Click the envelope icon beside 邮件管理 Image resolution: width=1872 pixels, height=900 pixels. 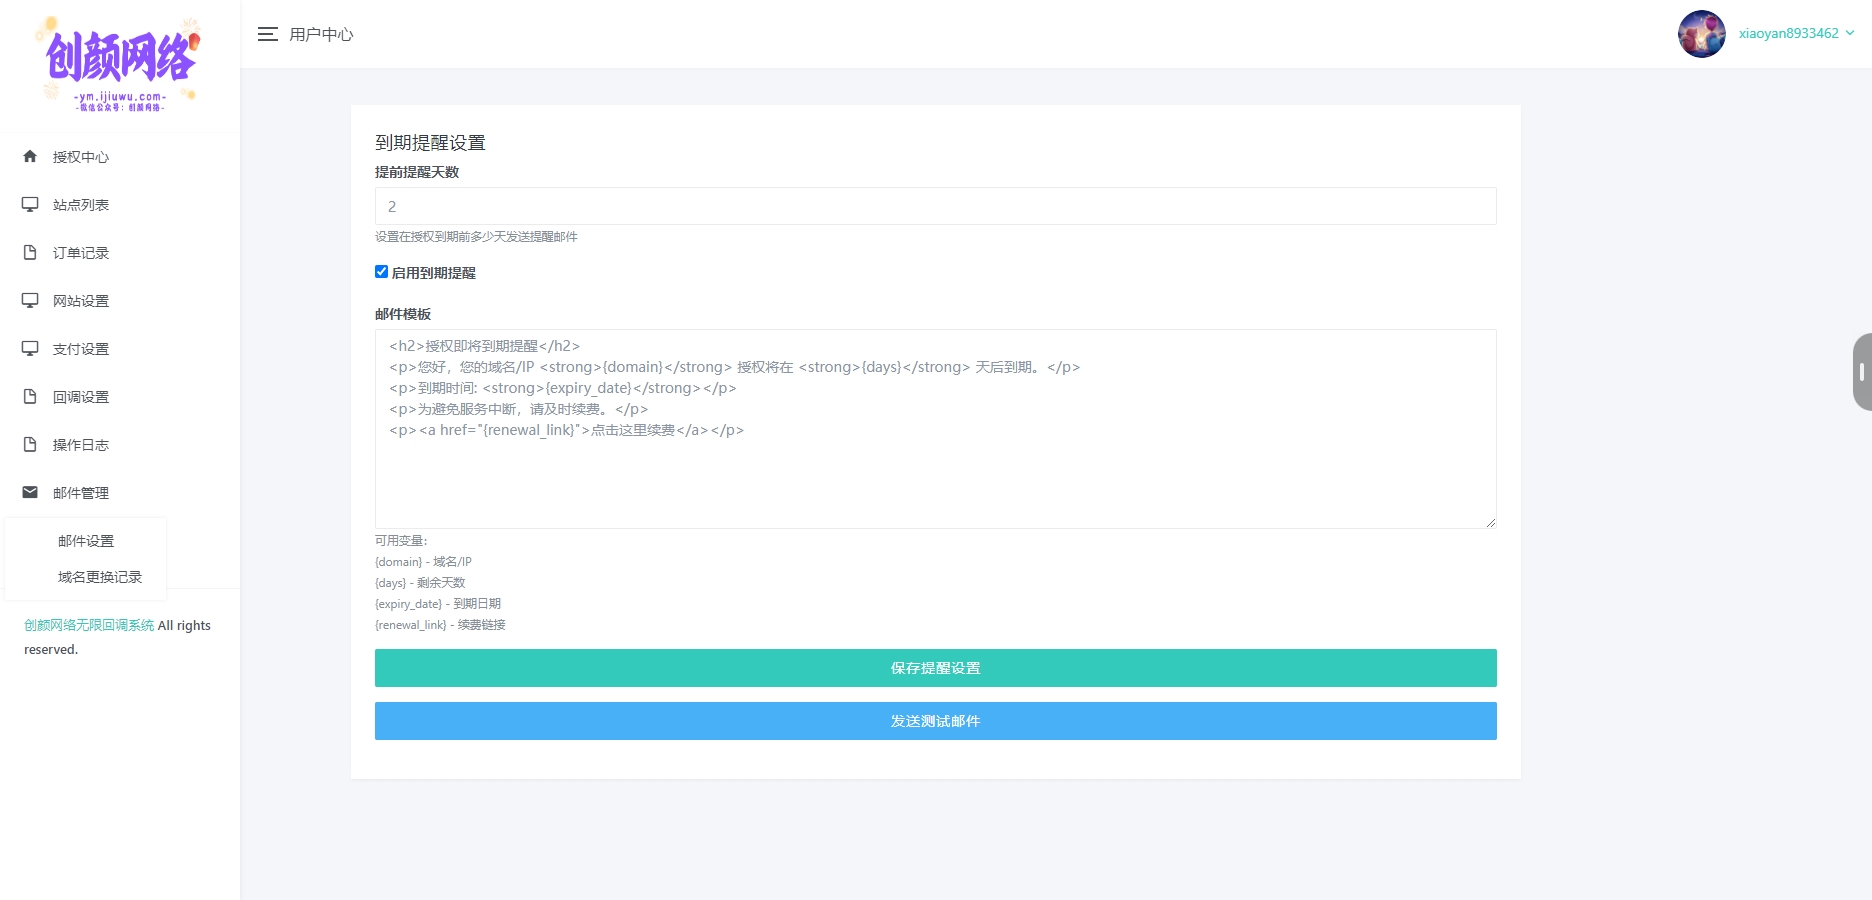pos(30,492)
